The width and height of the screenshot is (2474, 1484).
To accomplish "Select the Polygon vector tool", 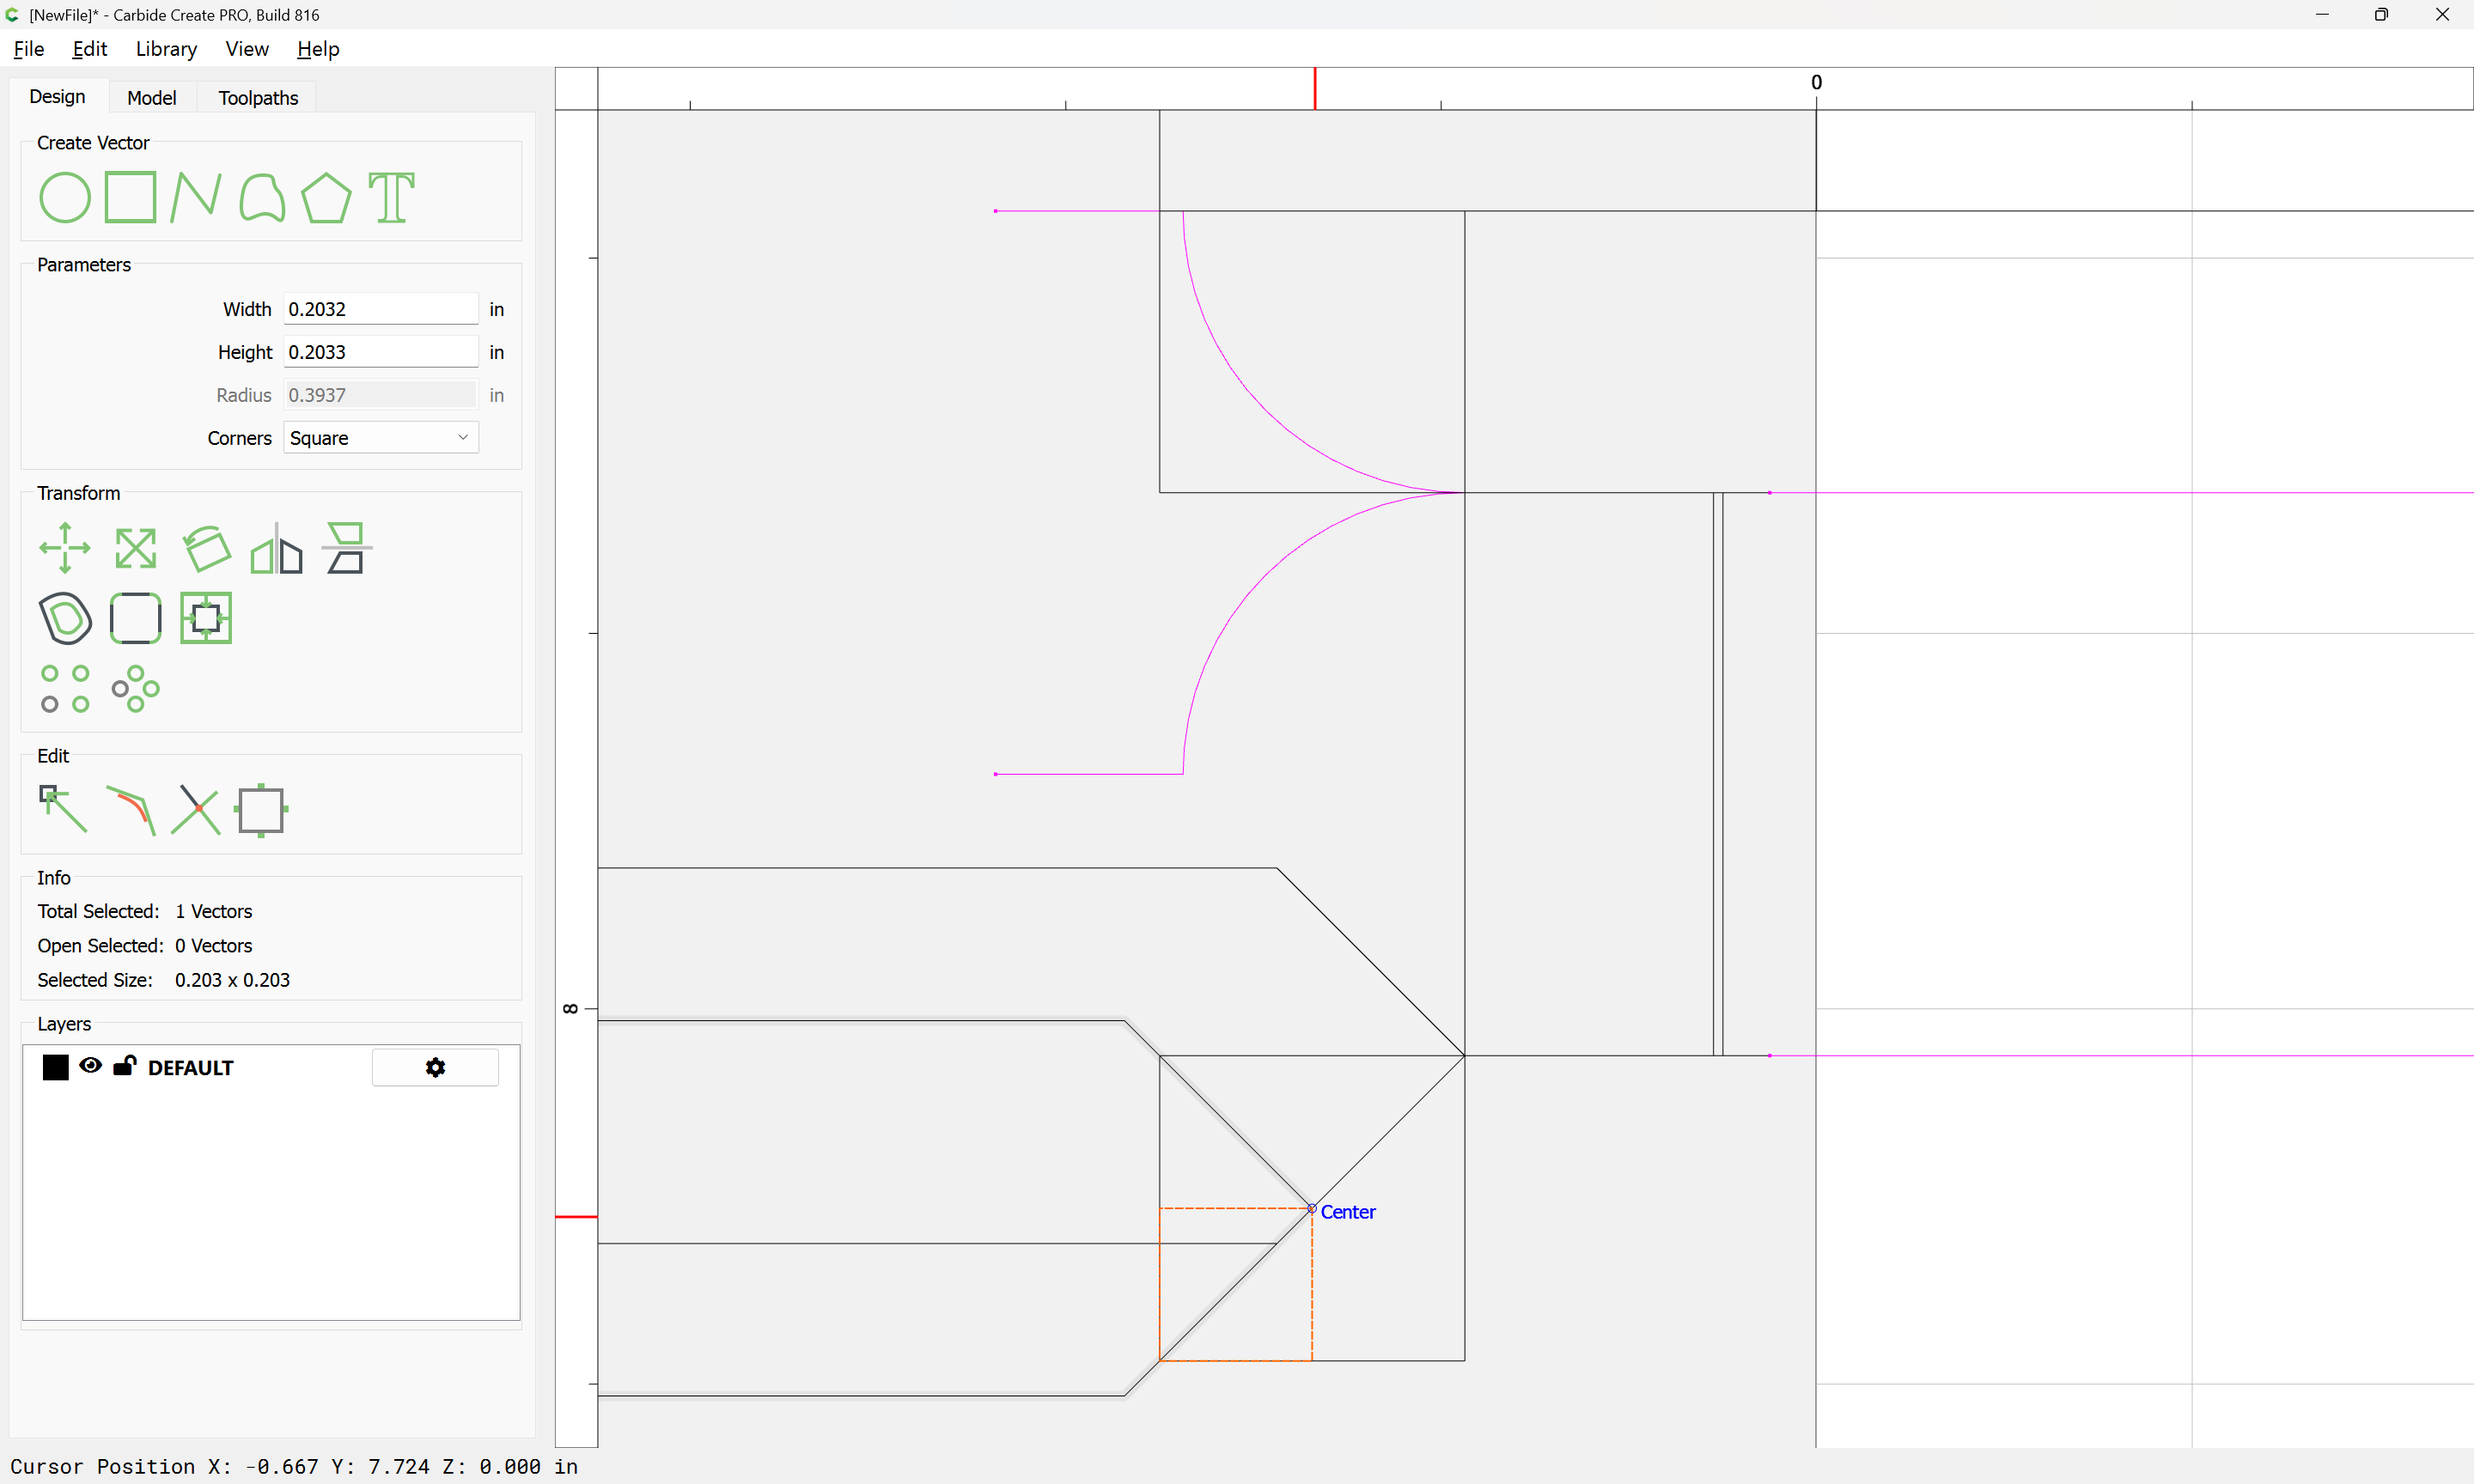I will pyautogui.click(x=326, y=197).
